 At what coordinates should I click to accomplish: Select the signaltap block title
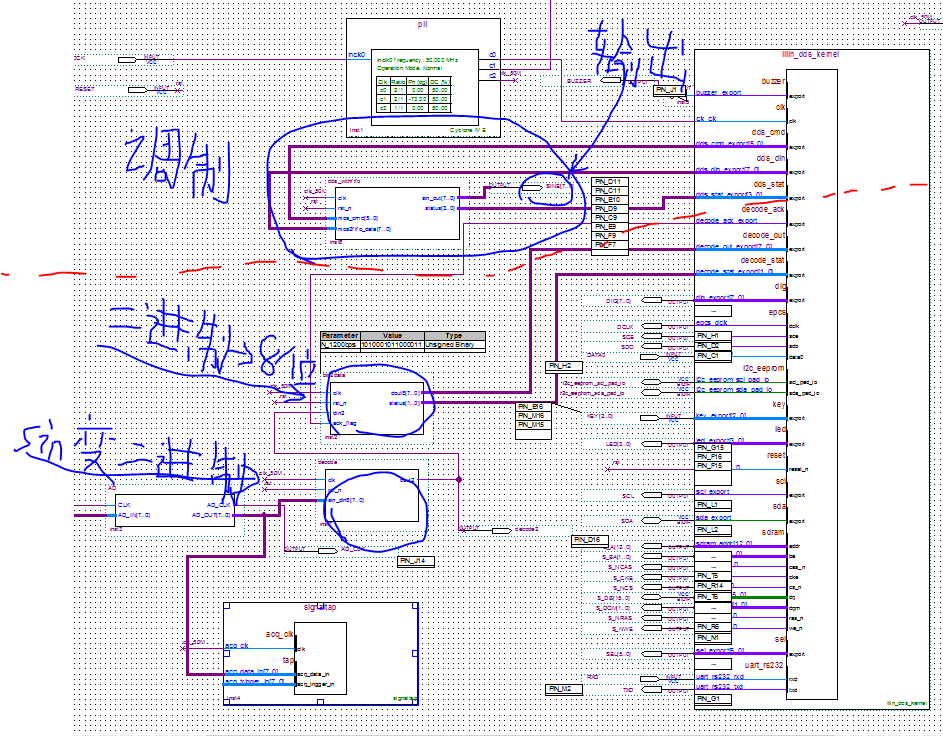[x=320, y=607]
